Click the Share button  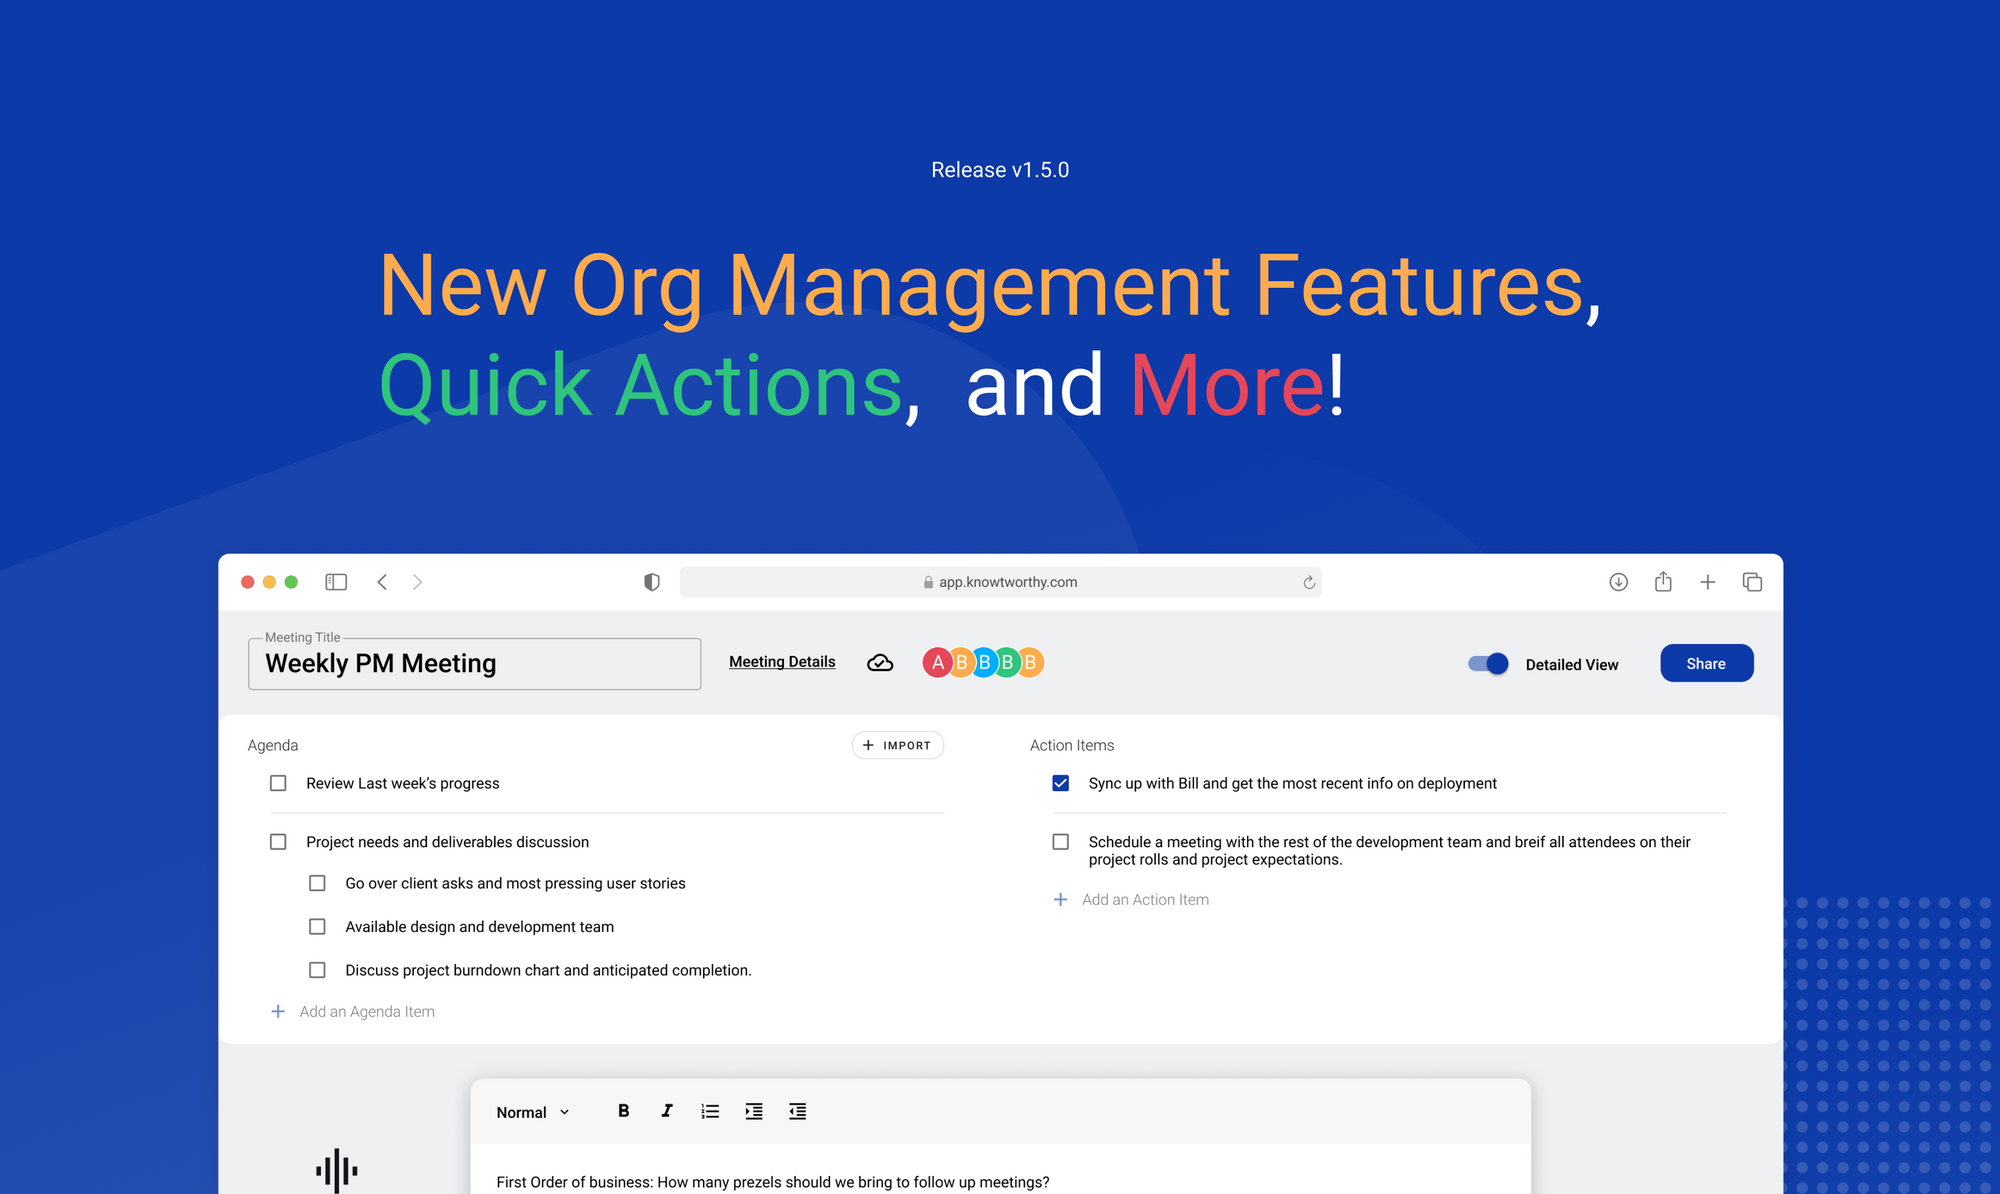[x=1706, y=663]
